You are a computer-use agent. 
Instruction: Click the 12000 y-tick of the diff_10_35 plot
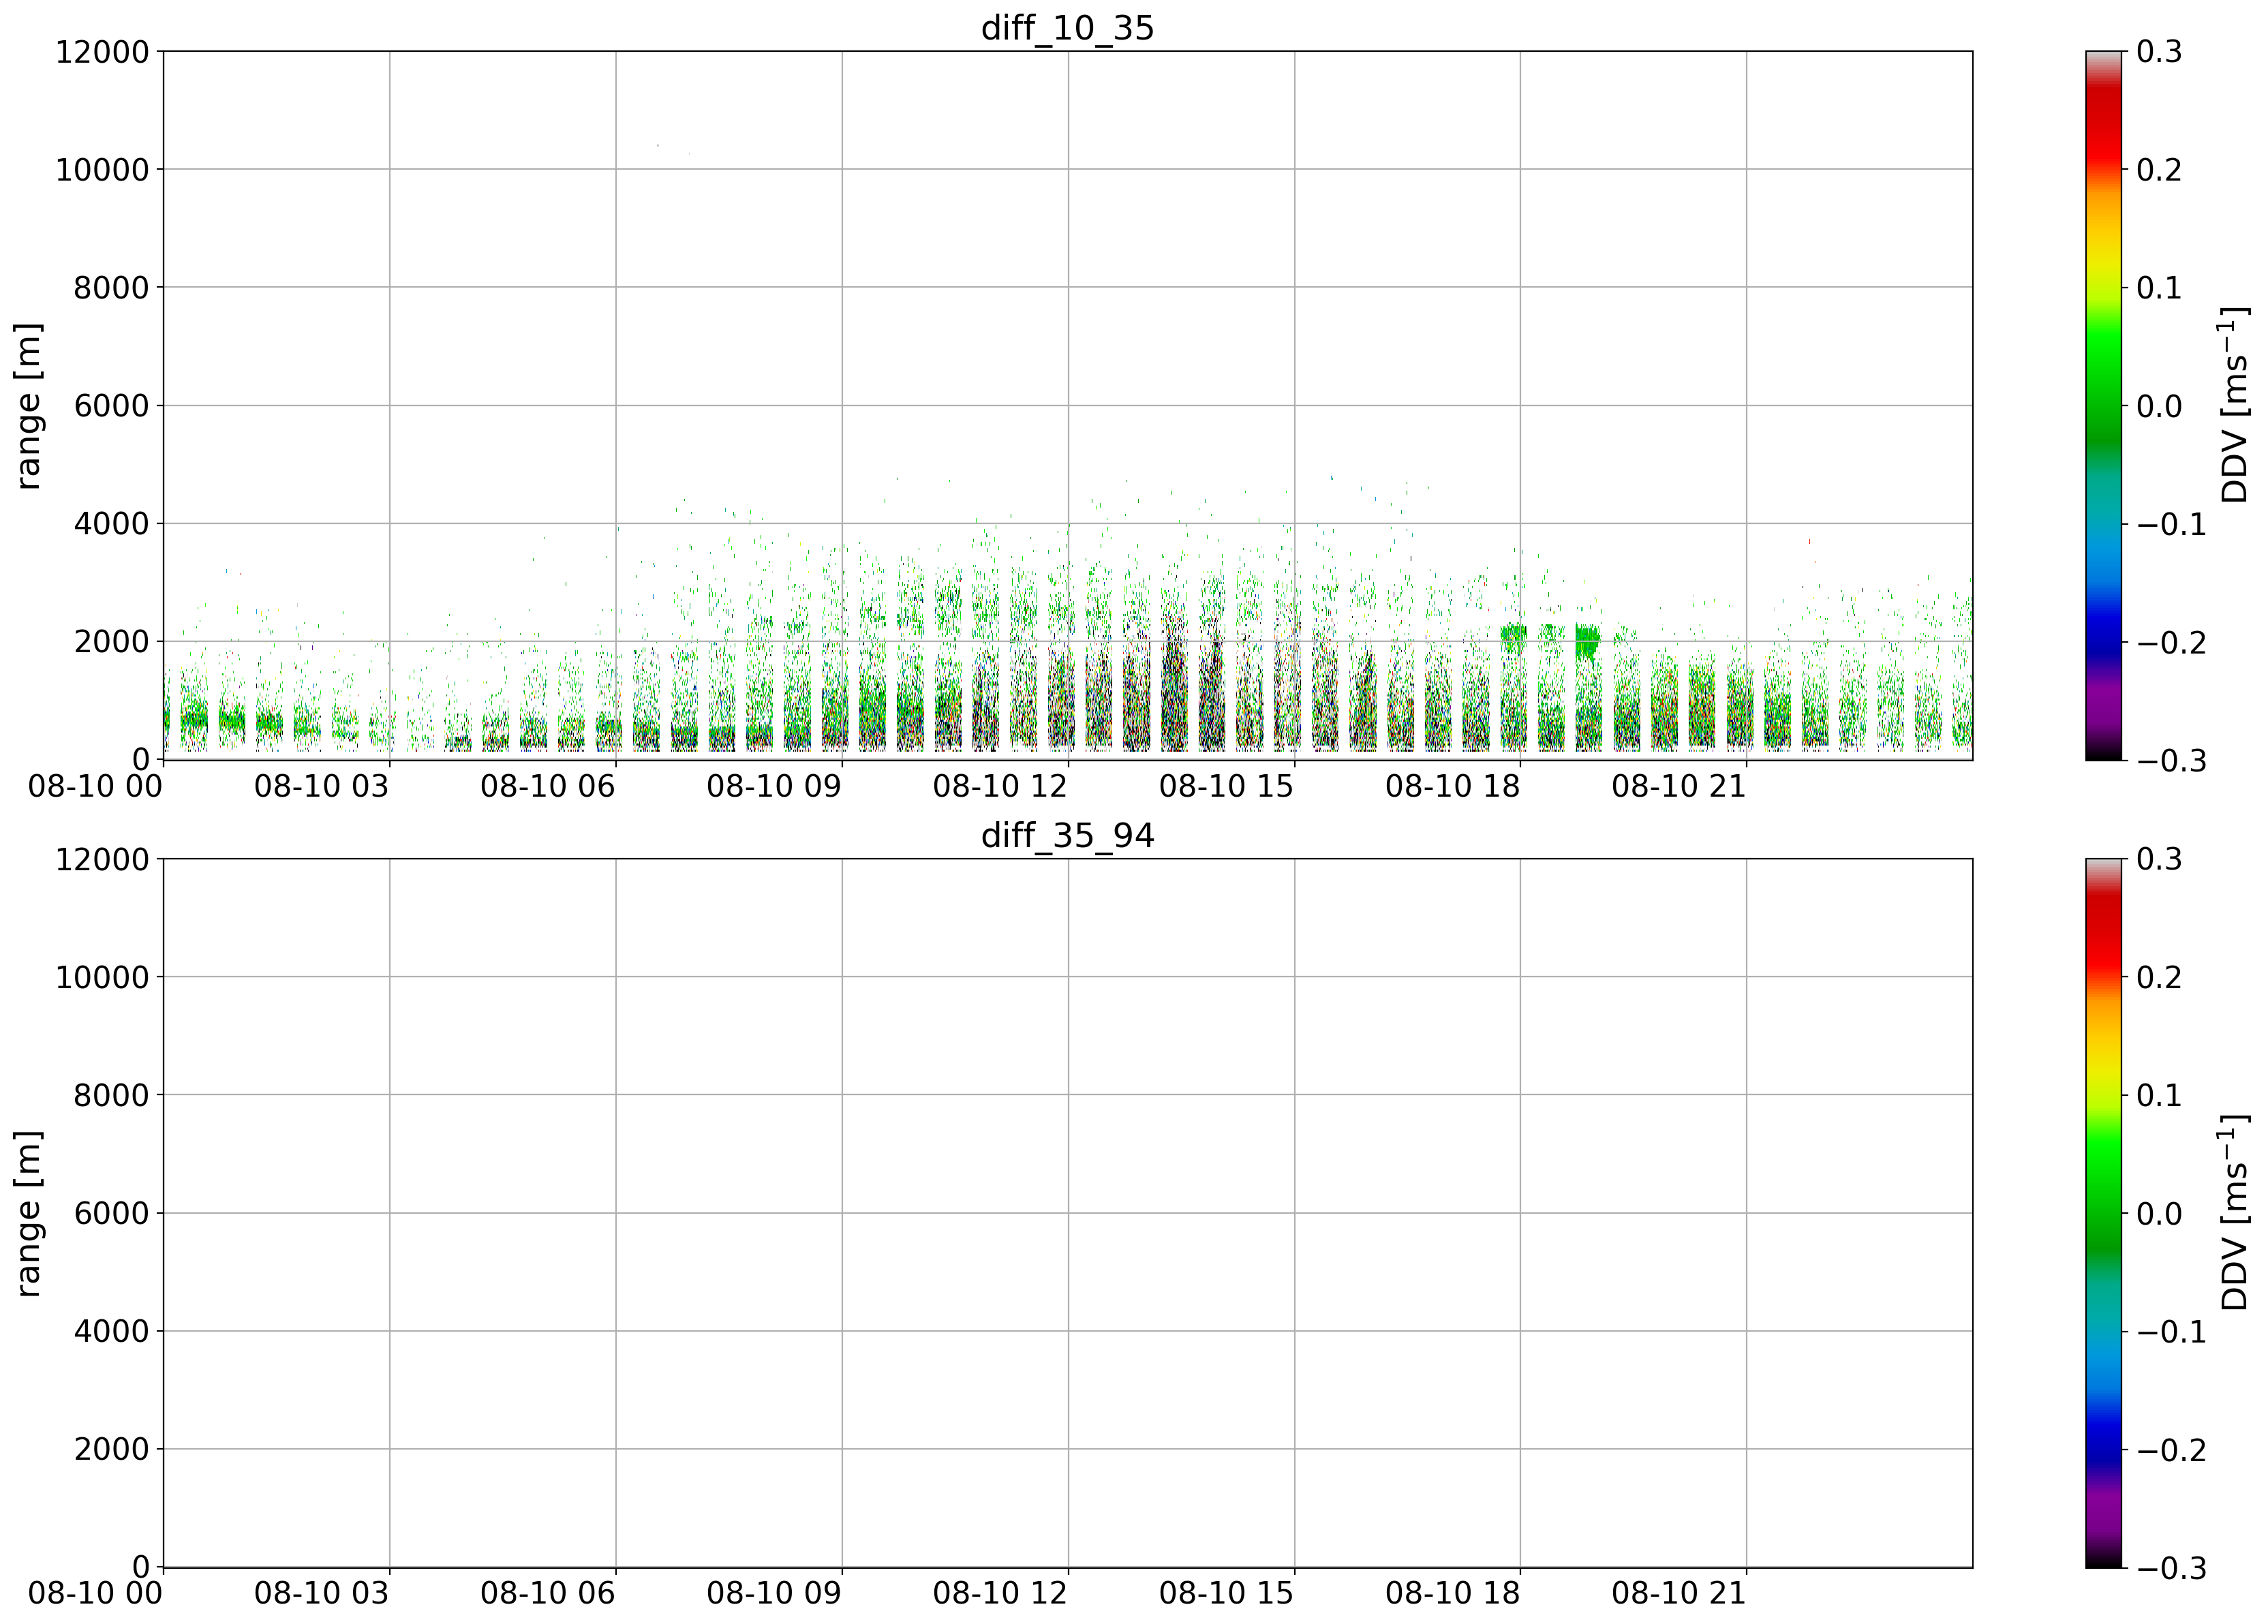click(x=102, y=51)
